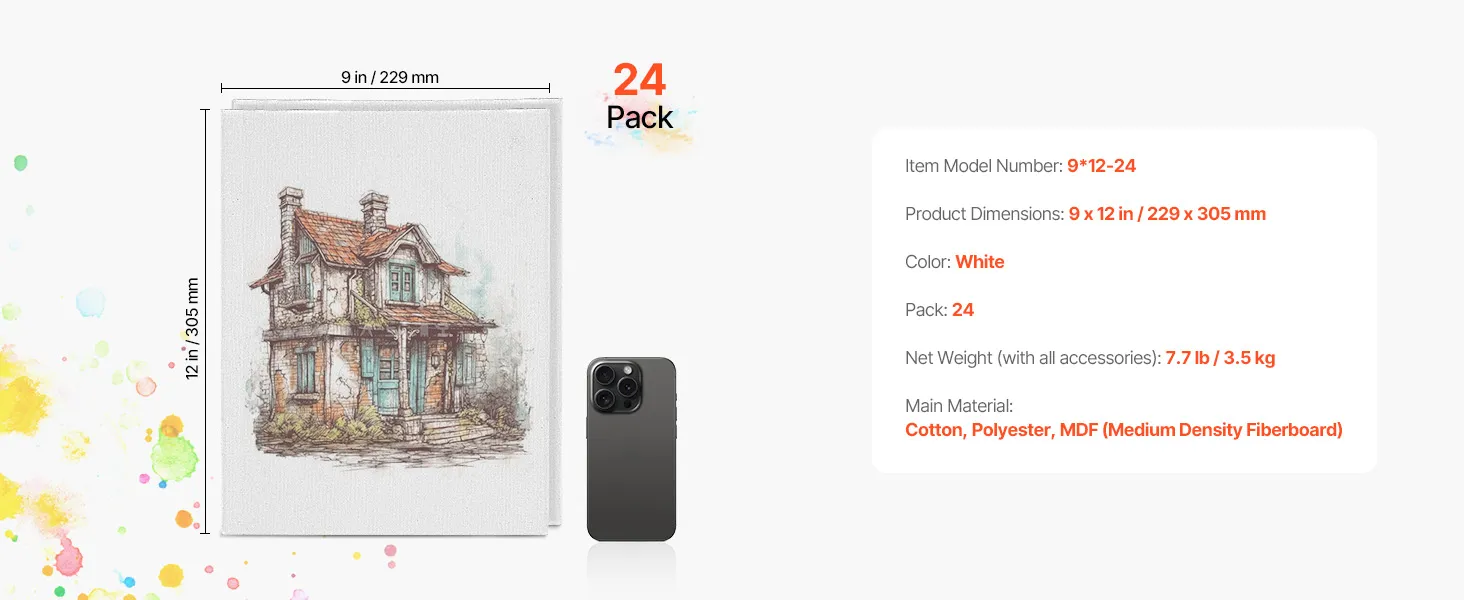Image resolution: width=1464 pixels, height=600 pixels.
Task: Click the 12 in / 305 mm height label
Action: pyautogui.click(x=193, y=328)
